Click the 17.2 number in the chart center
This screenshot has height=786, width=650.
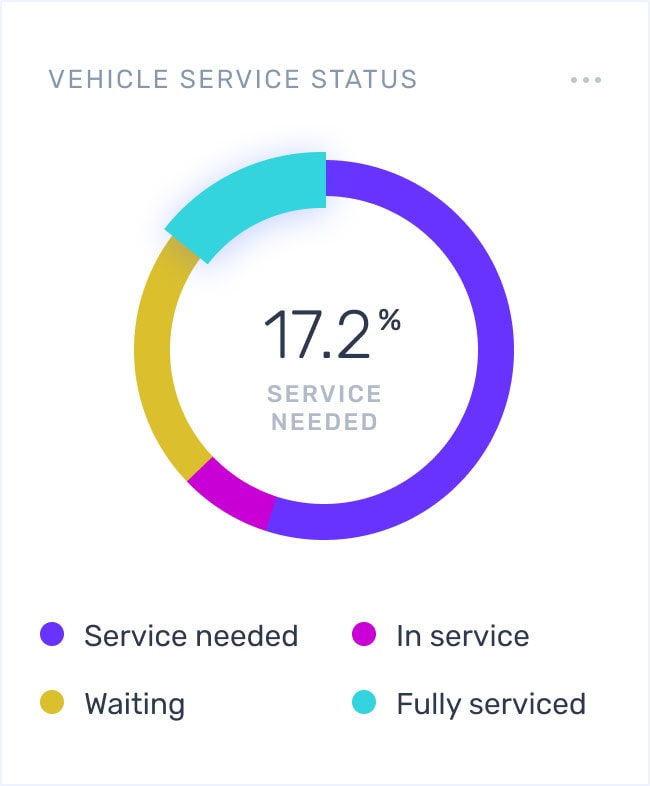[317, 335]
